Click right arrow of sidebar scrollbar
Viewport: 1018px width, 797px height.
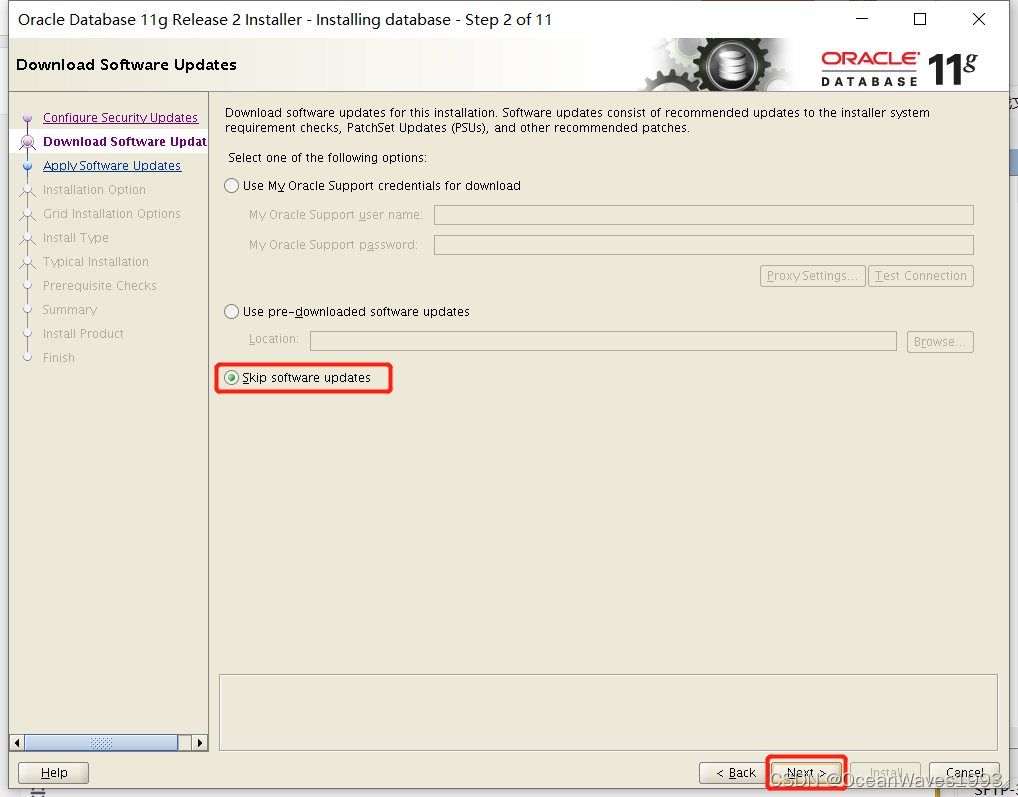point(200,742)
